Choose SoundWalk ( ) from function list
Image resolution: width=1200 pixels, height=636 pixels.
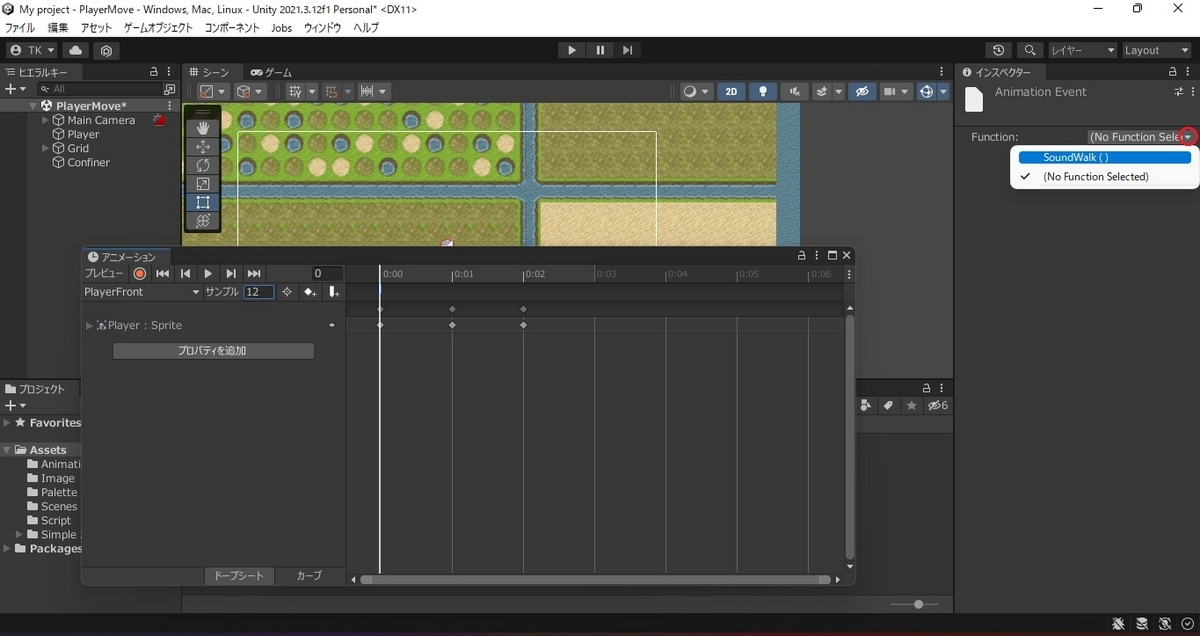(x=1075, y=158)
